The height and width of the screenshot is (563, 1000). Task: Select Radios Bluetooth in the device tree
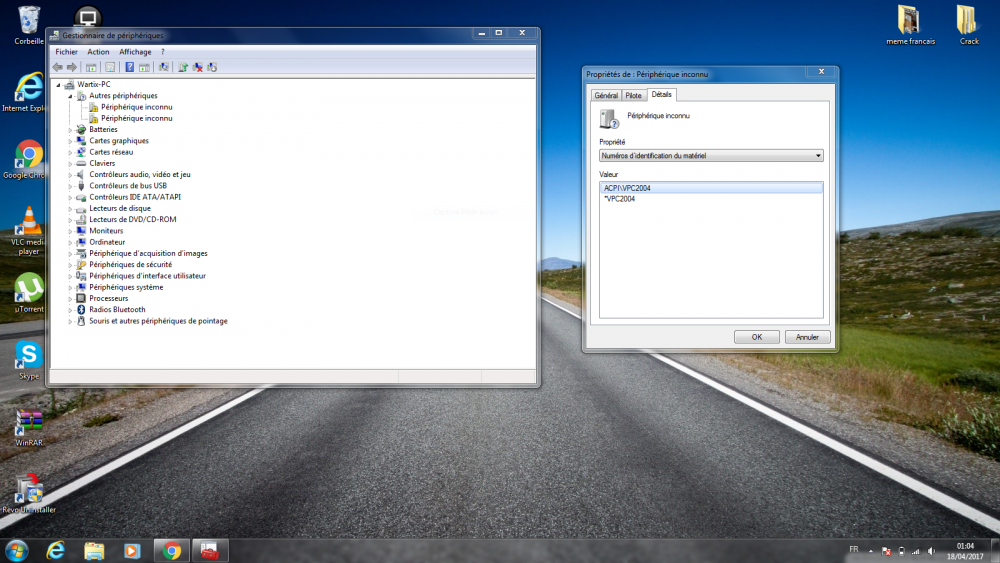pyautogui.click(x=117, y=310)
